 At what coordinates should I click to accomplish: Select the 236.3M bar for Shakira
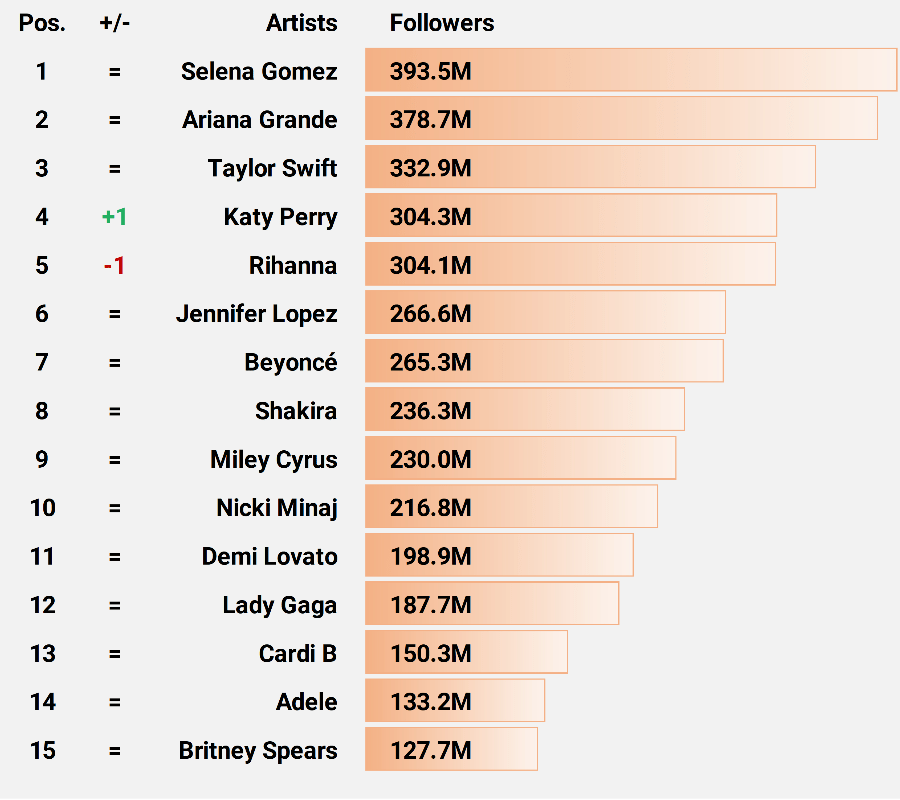tap(524, 410)
